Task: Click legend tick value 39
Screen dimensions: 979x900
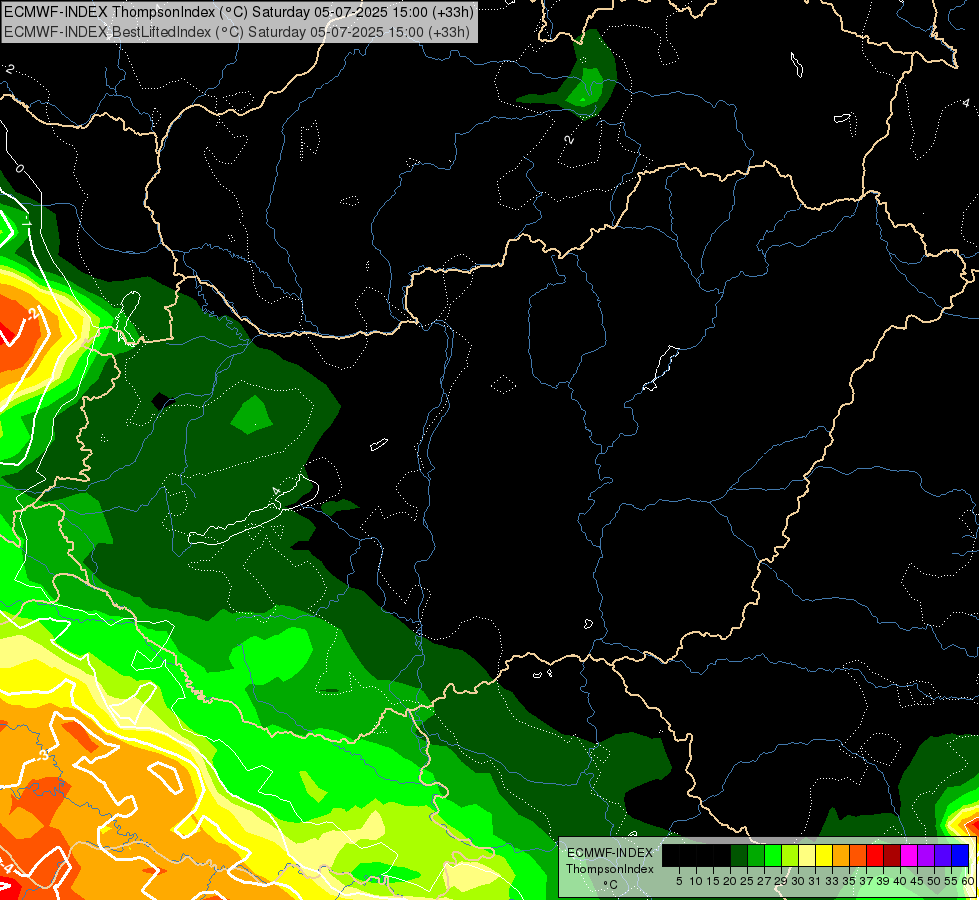Action: 883,881
